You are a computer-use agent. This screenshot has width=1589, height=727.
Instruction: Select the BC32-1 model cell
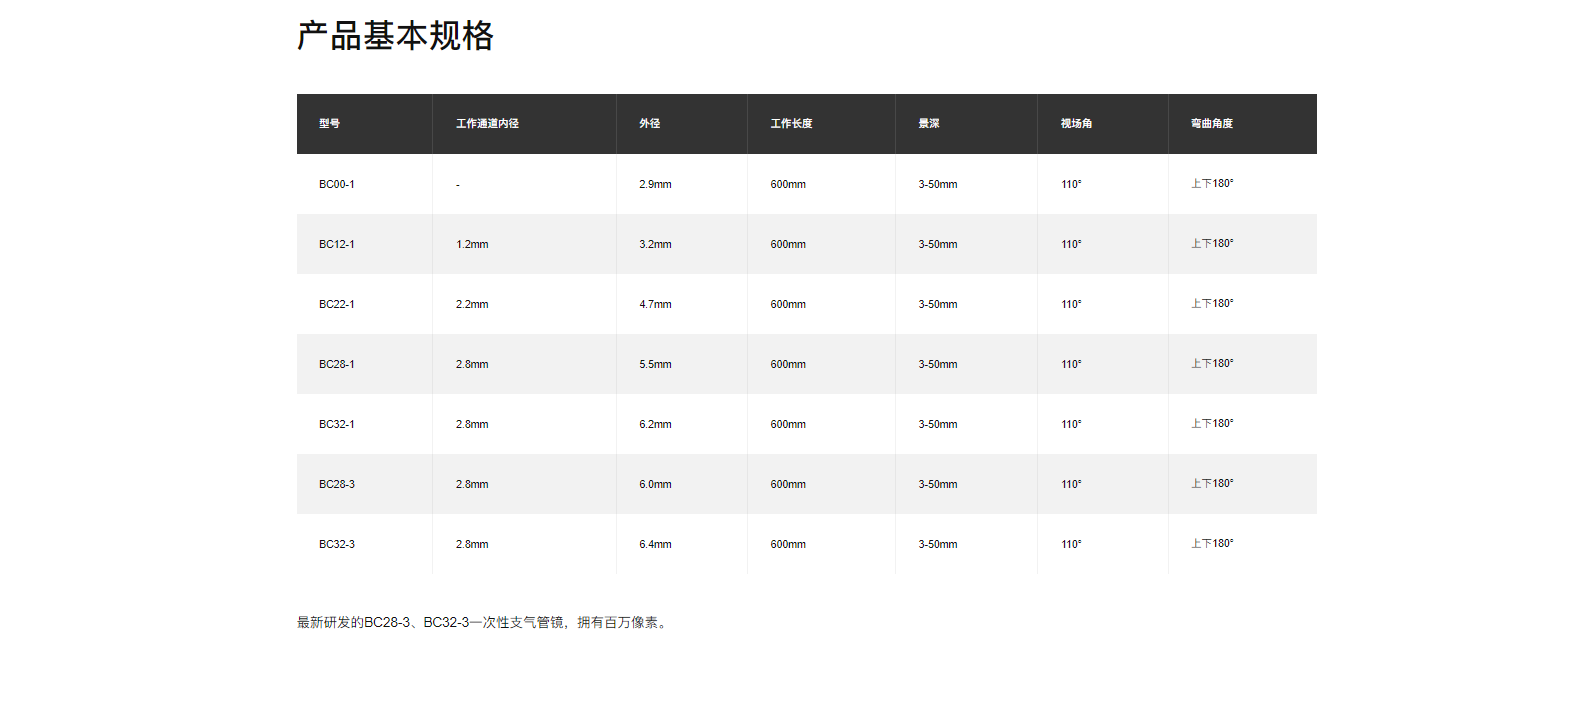pyautogui.click(x=337, y=424)
